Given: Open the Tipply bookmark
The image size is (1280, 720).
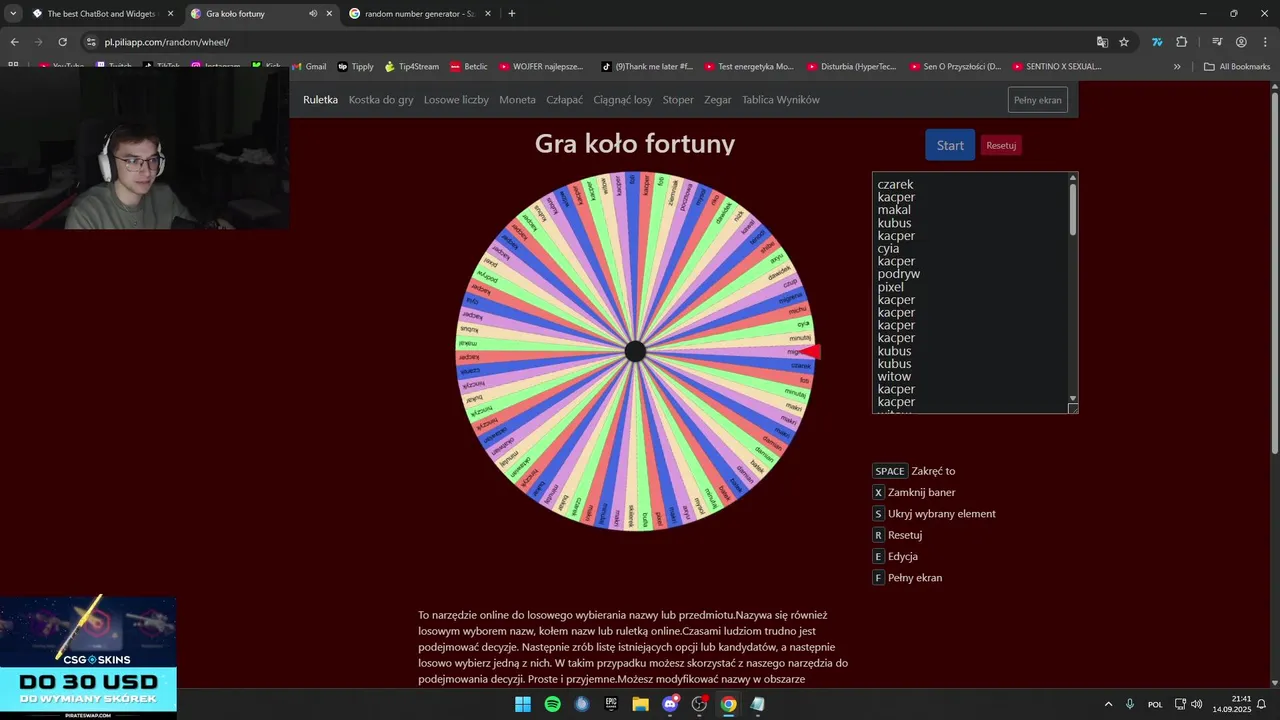Looking at the screenshot, I should pyautogui.click(x=356, y=67).
